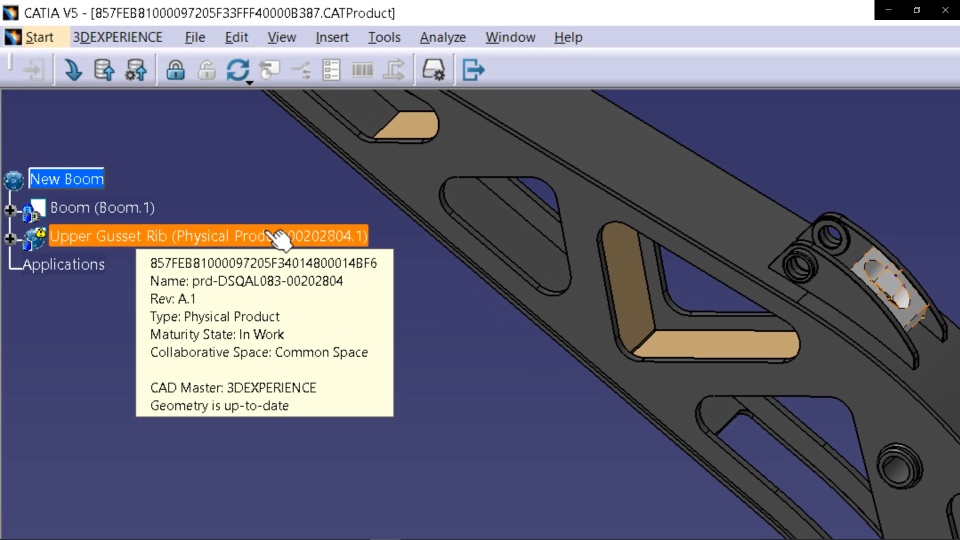Open the File menu
Viewport: 960px width, 540px height.
pos(195,37)
